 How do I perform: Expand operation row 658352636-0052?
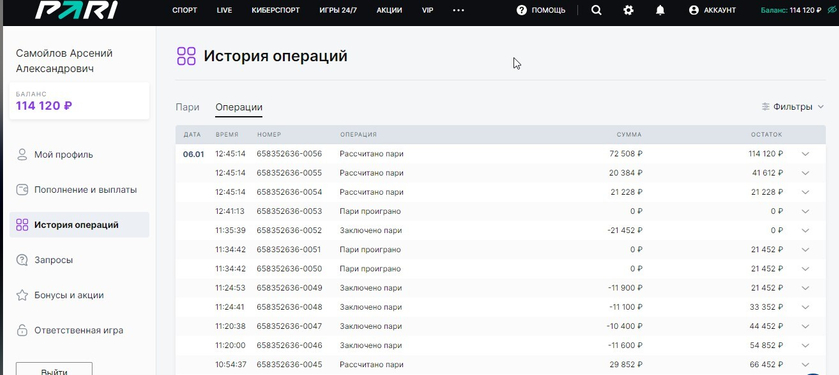[805, 231]
